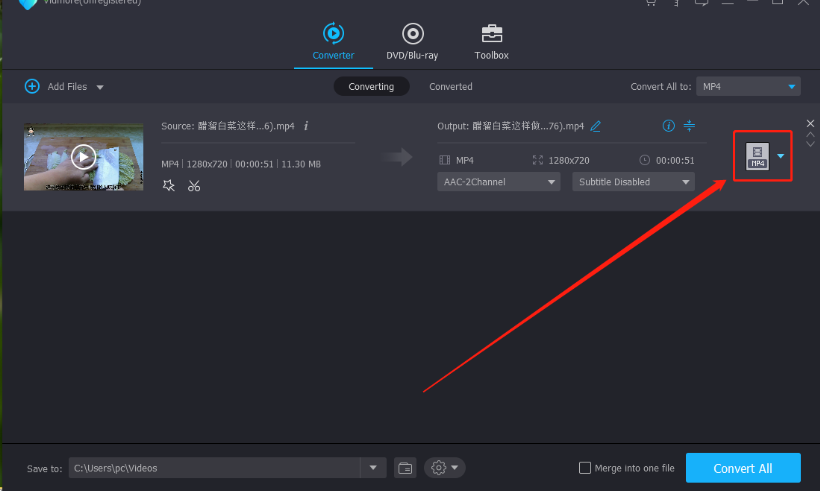The image size is (820, 491).
Task: Show the Converting list
Action: [x=371, y=86]
